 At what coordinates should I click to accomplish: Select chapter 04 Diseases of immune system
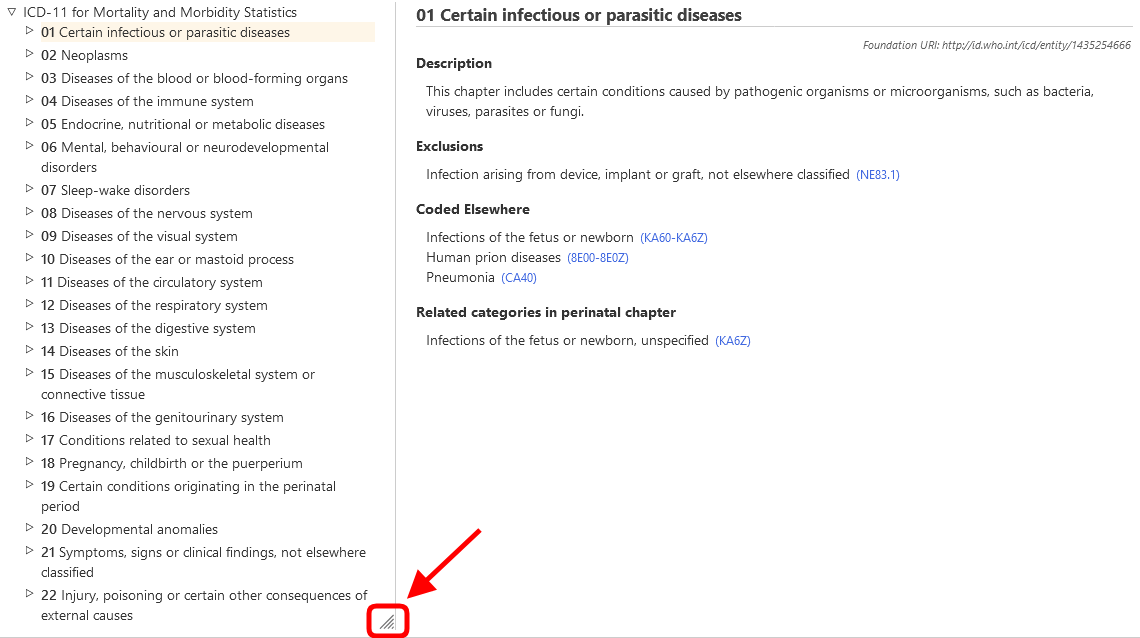146,101
